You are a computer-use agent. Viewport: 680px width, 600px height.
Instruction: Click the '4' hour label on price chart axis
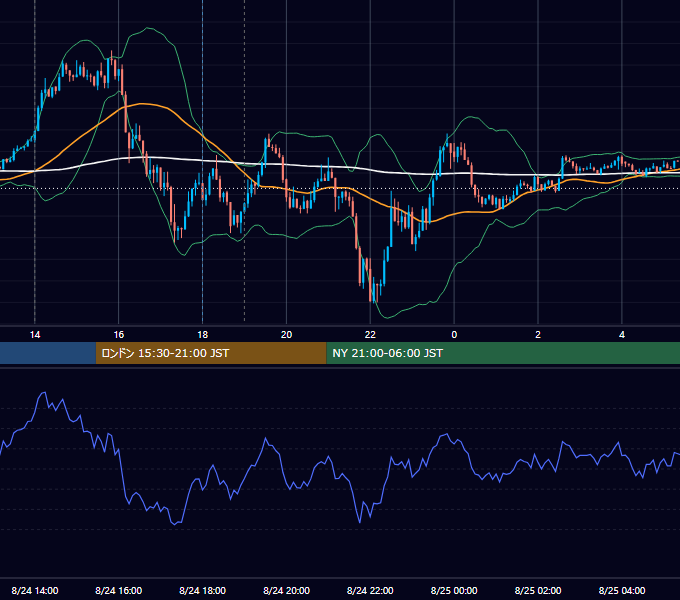click(622, 335)
